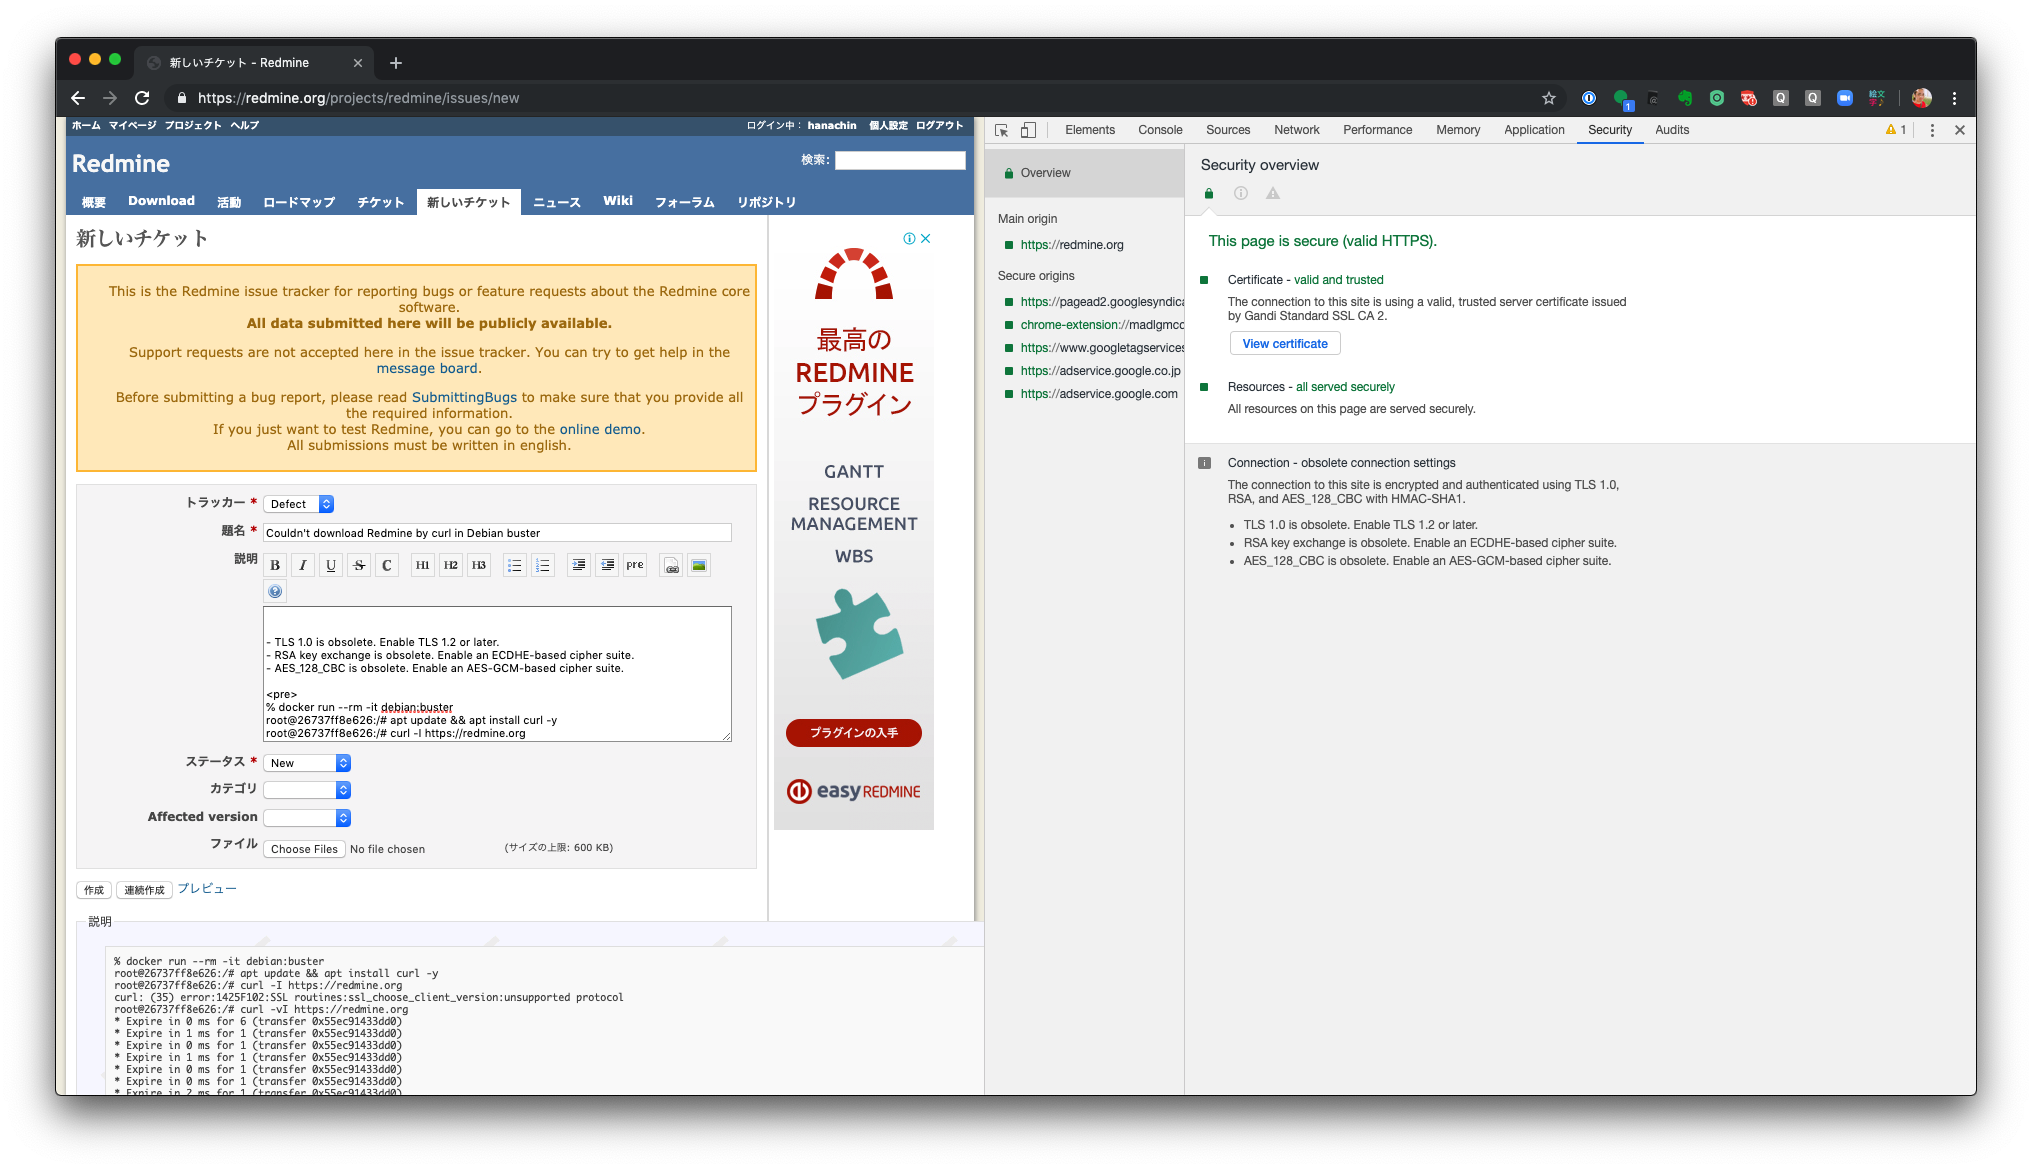The height and width of the screenshot is (1169, 2032).
Task: Apply underline formatting in the description toolbar
Action: 331,565
